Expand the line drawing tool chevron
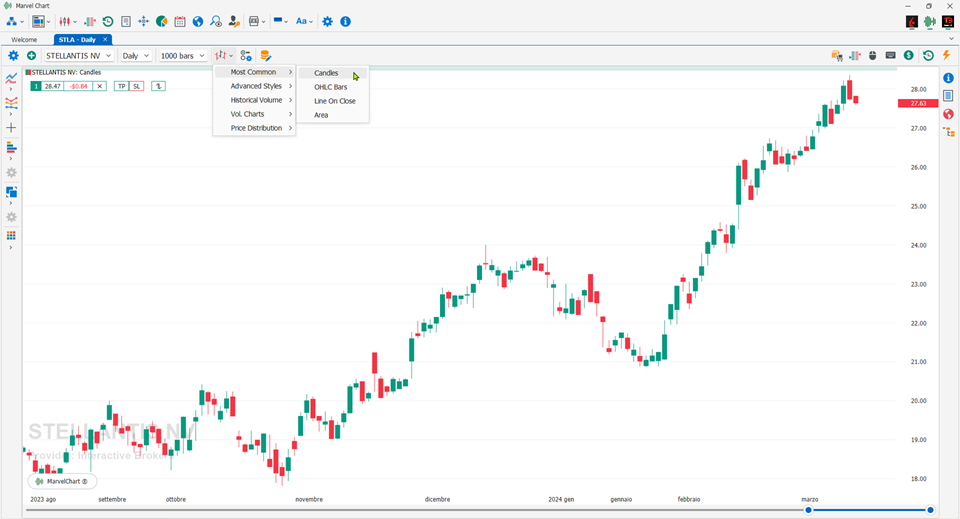 click(x=11, y=89)
